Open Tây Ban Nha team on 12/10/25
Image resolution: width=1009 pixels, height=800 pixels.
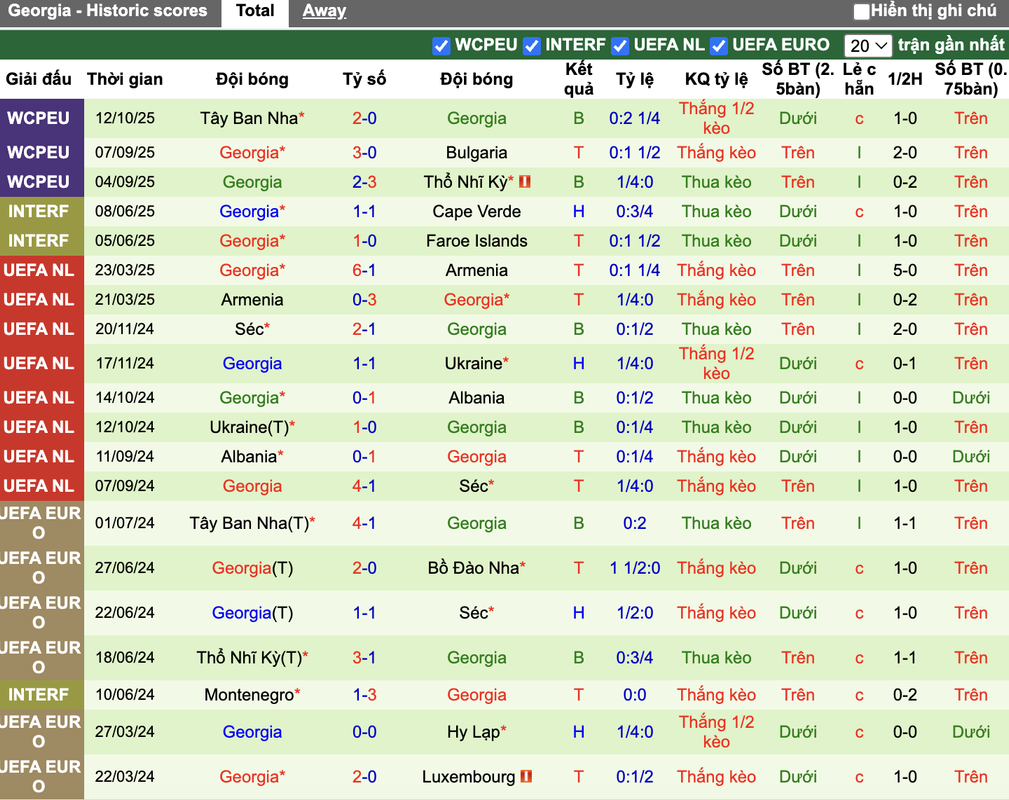(249, 118)
